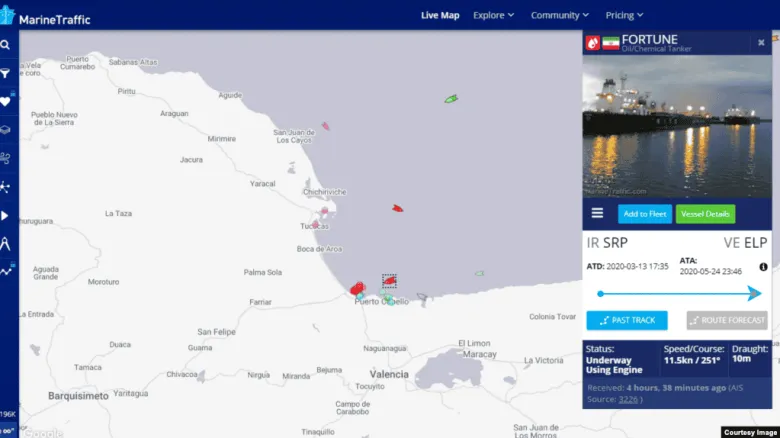The image size is (780, 438).
Task: Open the search tool in the sidebar
Action: point(6,45)
